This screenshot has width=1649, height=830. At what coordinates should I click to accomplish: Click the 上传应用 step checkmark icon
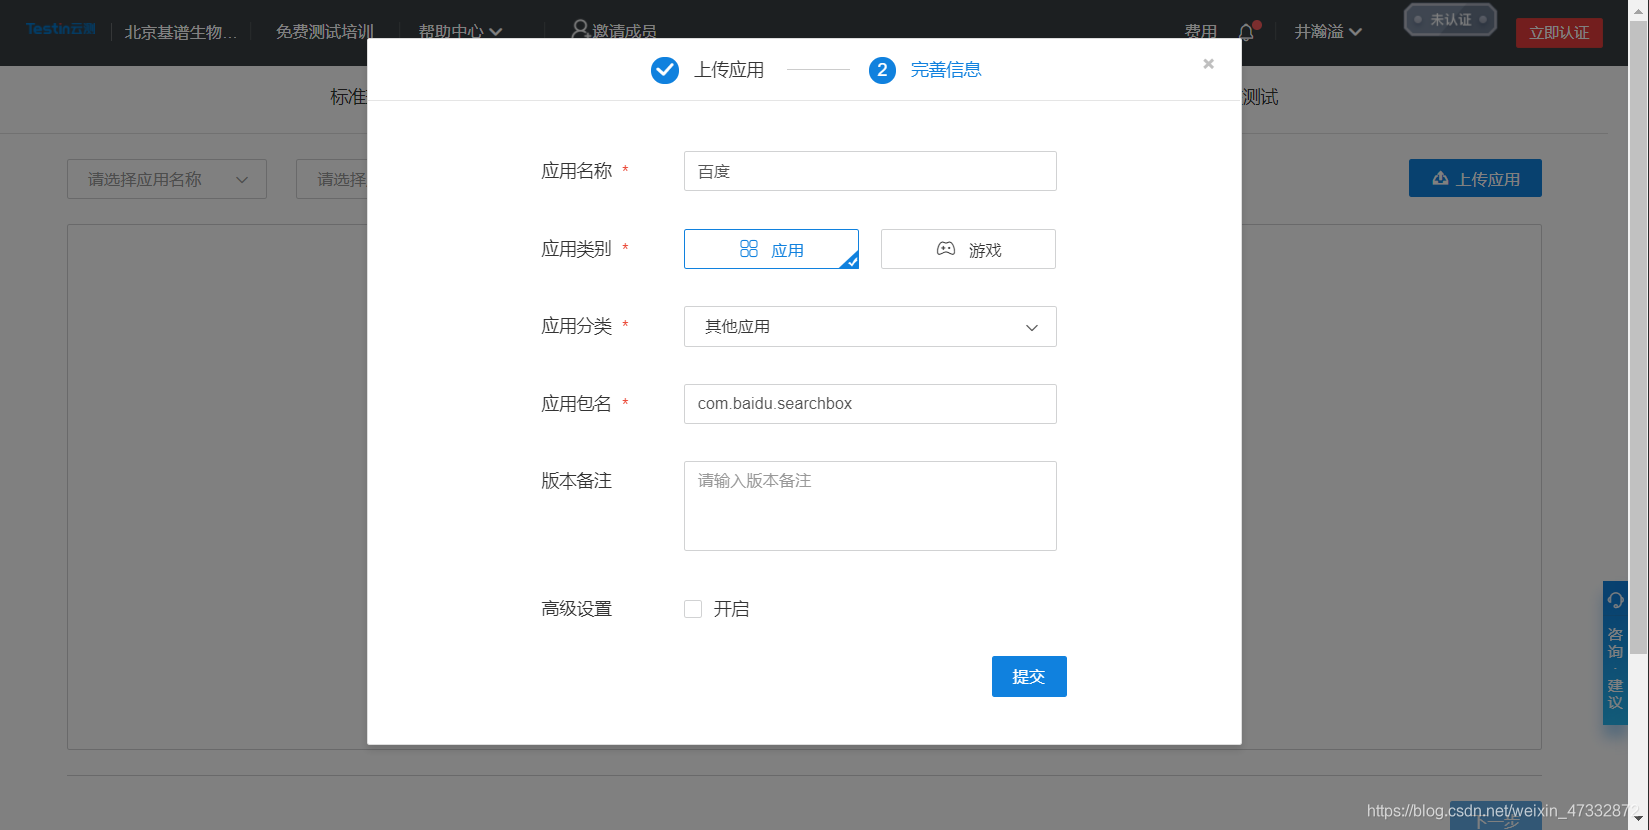click(x=665, y=70)
